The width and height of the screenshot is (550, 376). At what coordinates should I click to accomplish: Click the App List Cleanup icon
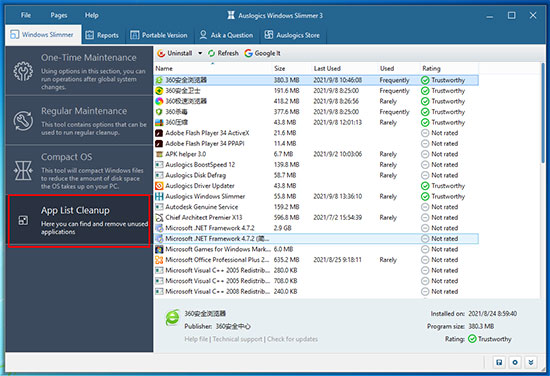point(23,221)
